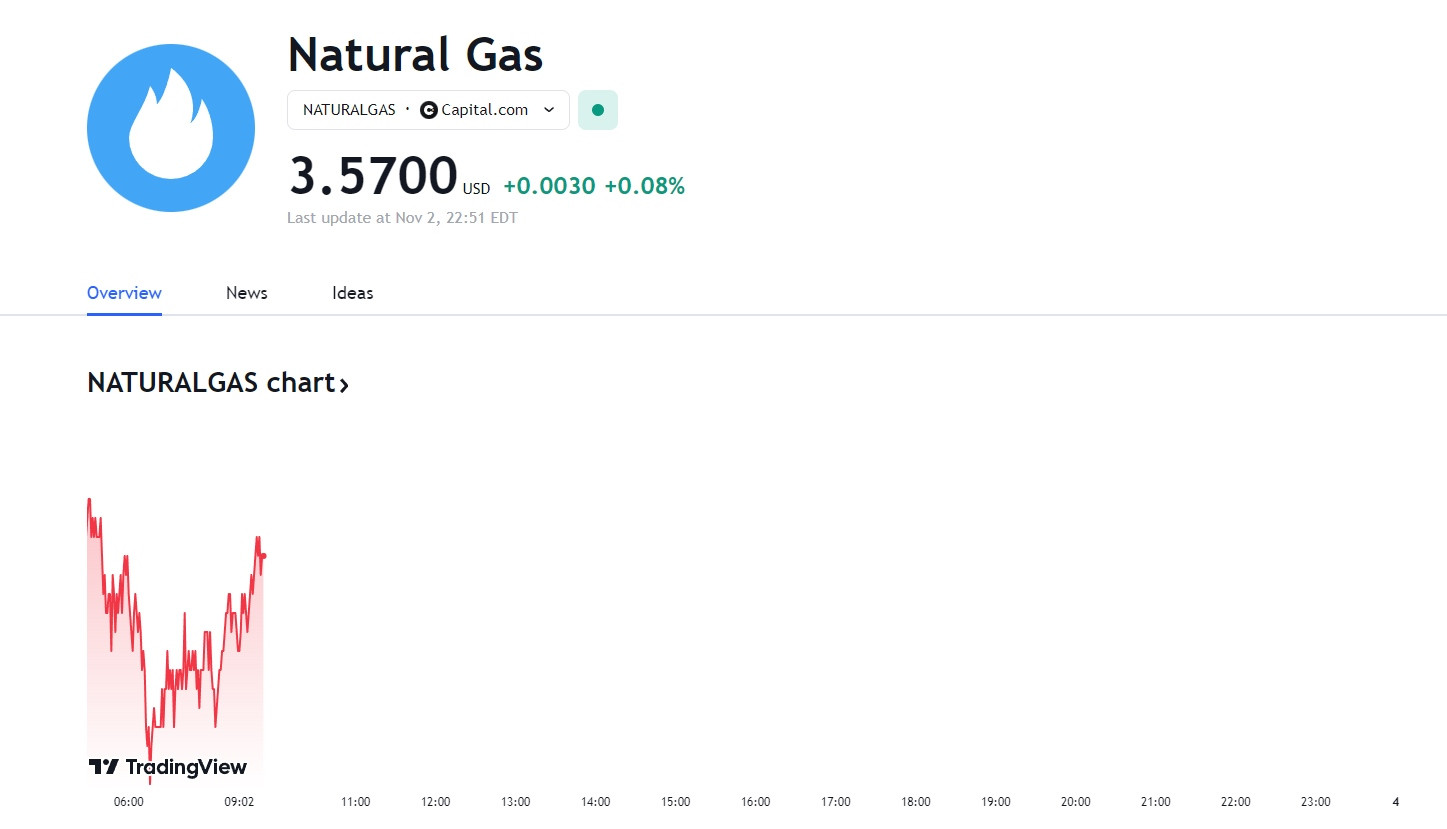Screen dimensions: 1447x829
Task: Click the TradingView logo on chart
Action: [x=168, y=767]
